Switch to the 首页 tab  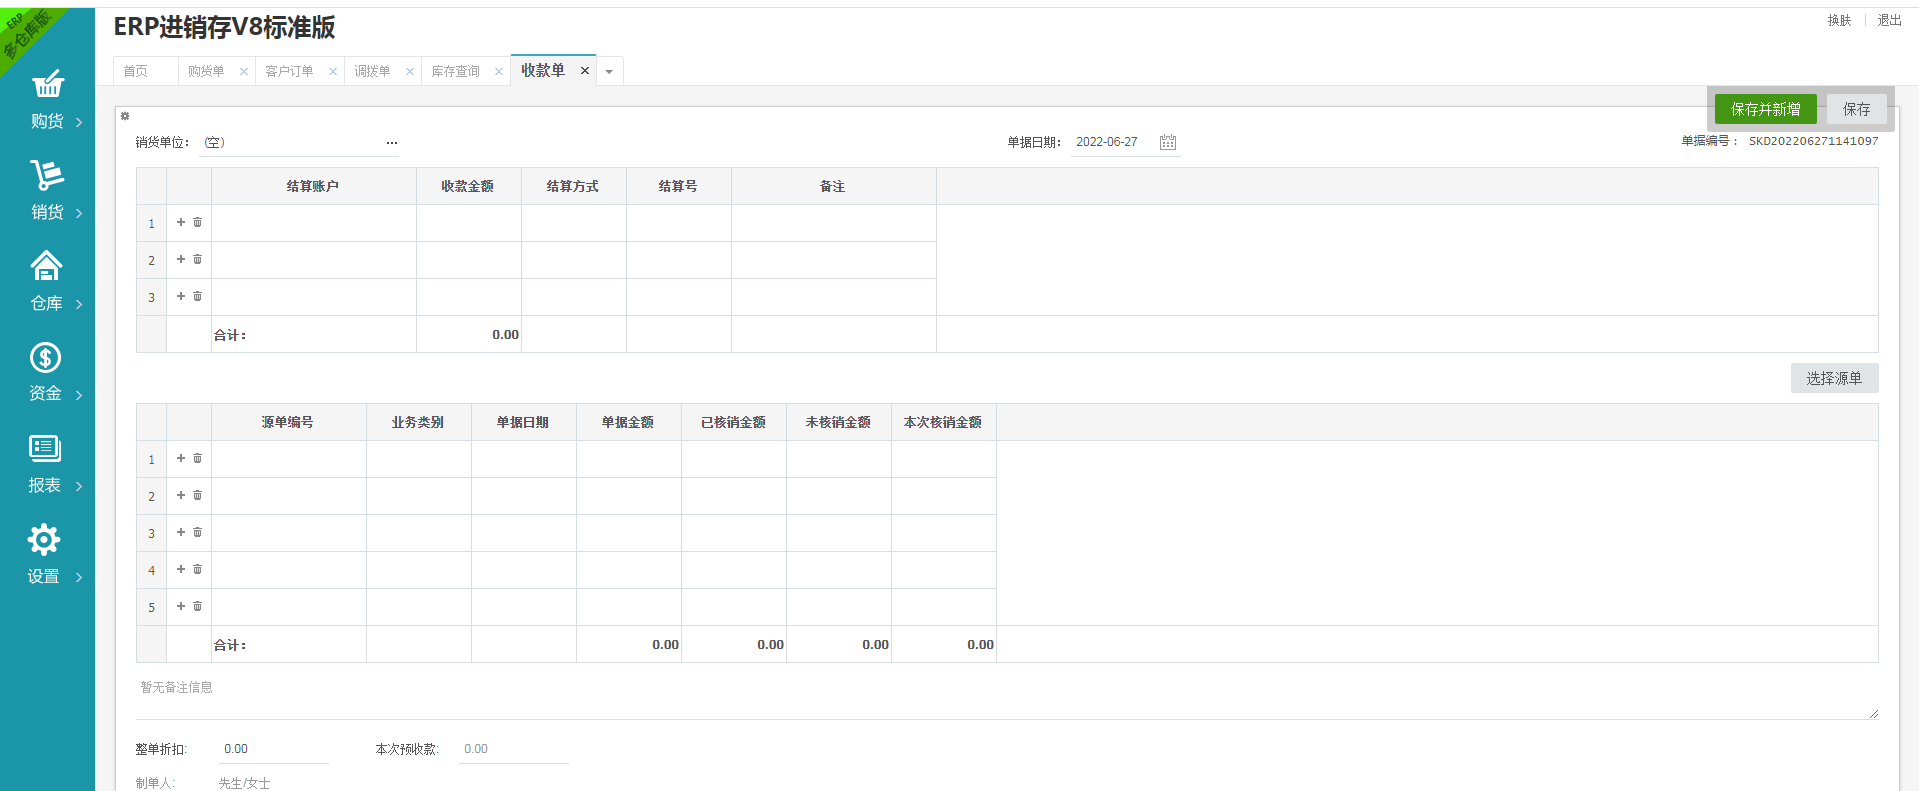point(136,71)
